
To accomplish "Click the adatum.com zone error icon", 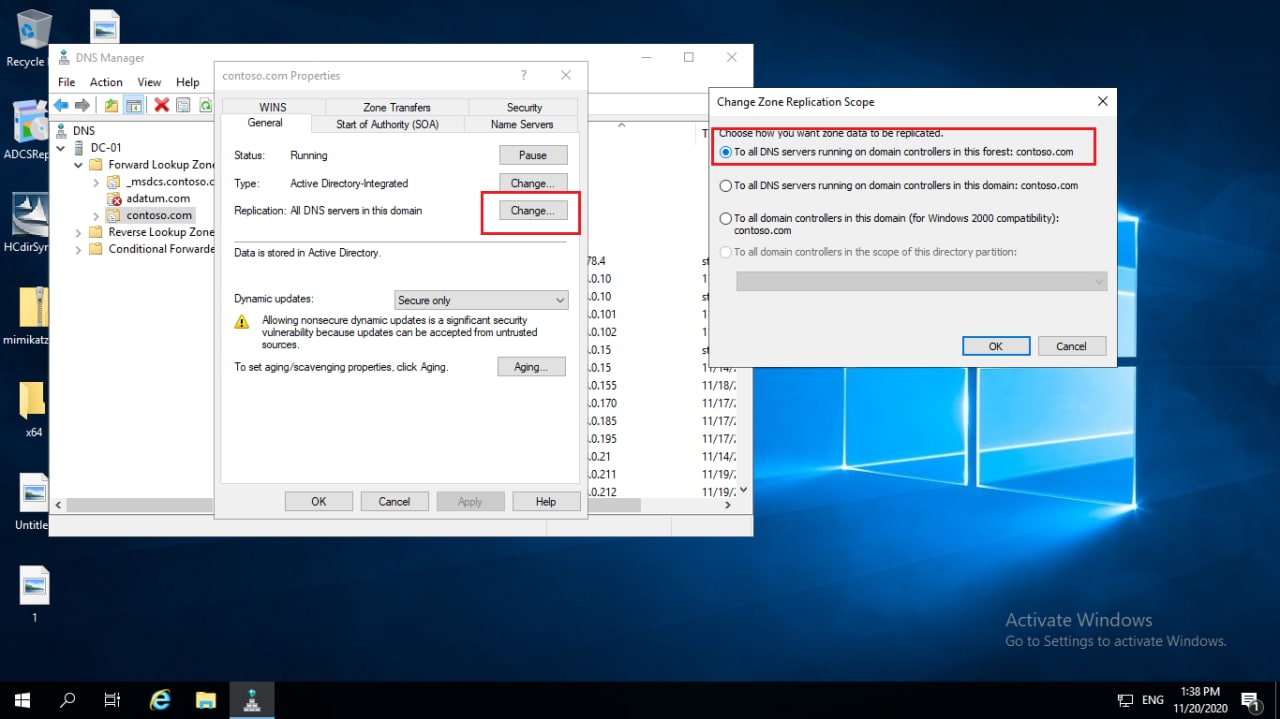I will tap(114, 199).
